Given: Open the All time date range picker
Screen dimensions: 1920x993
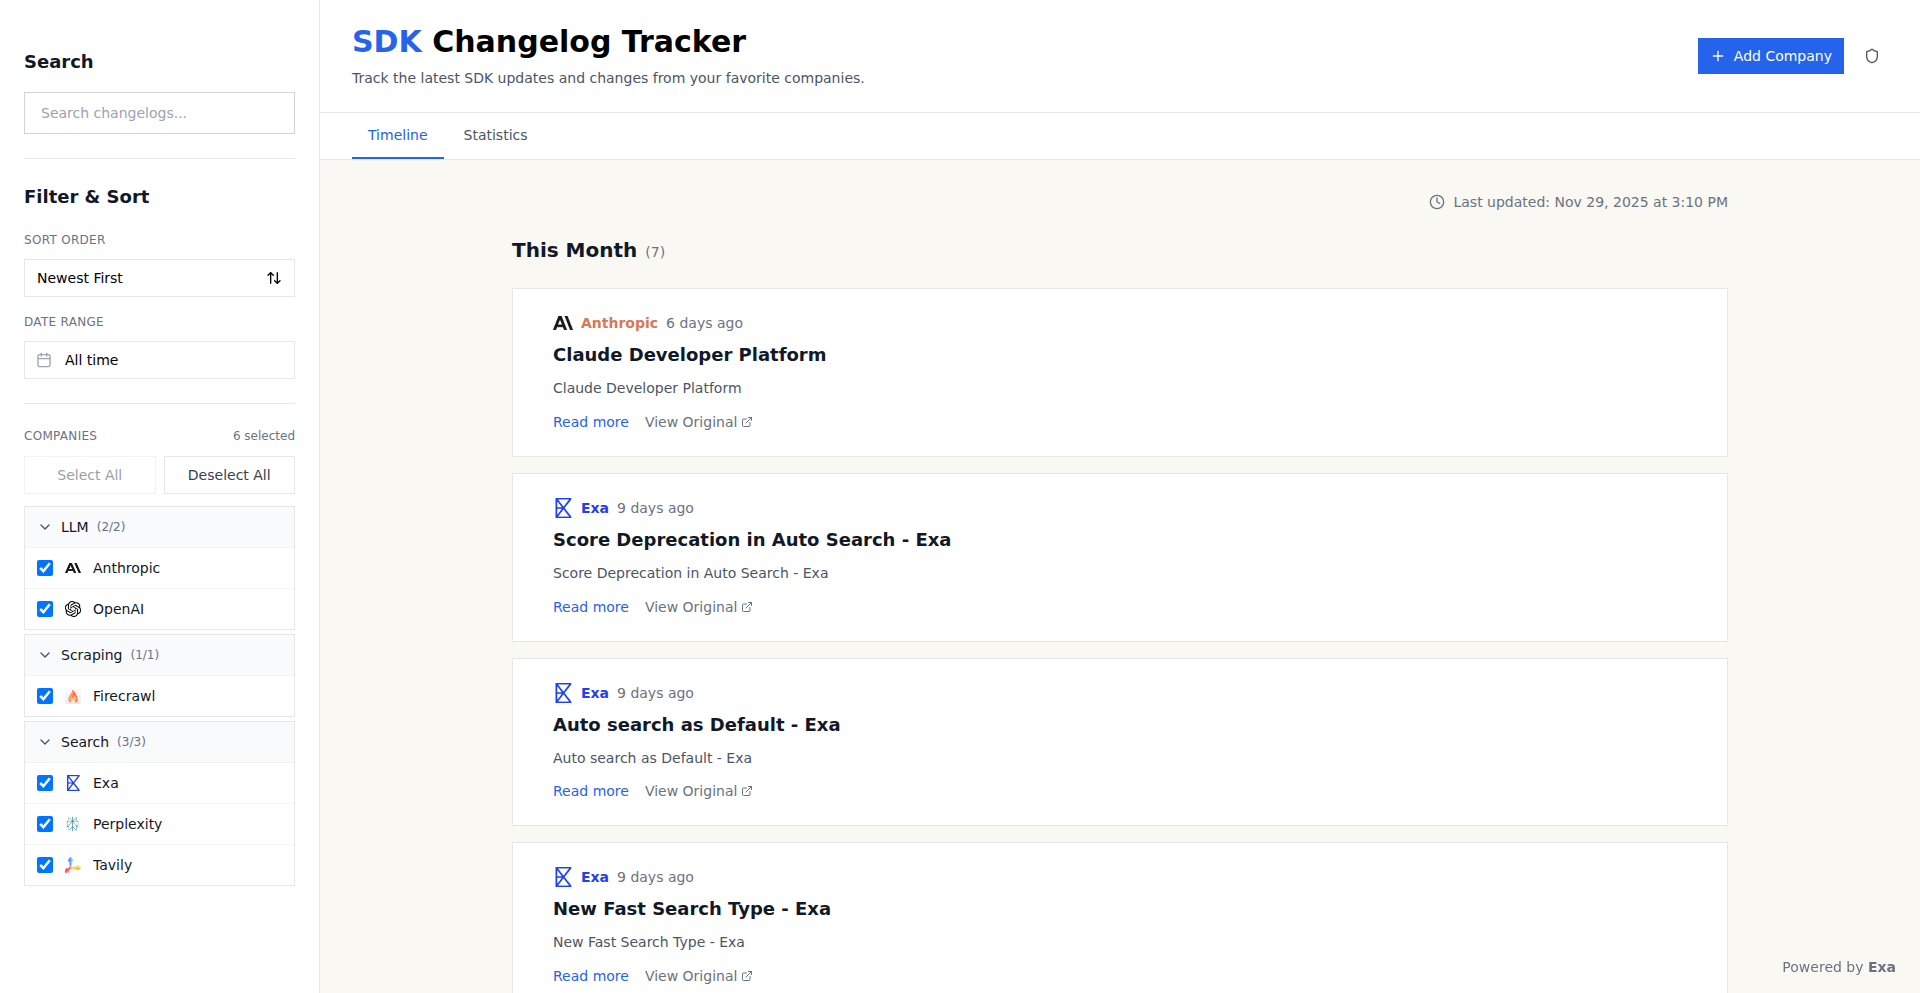Looking at the screenshot, I should (x=159, y=360).
